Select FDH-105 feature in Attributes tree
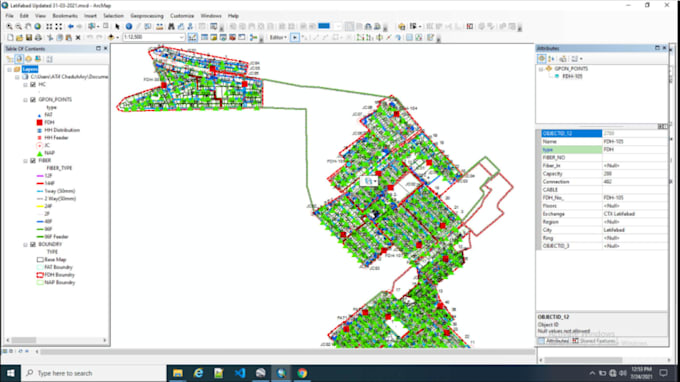 pyautogui.click(x=572, y=76)
